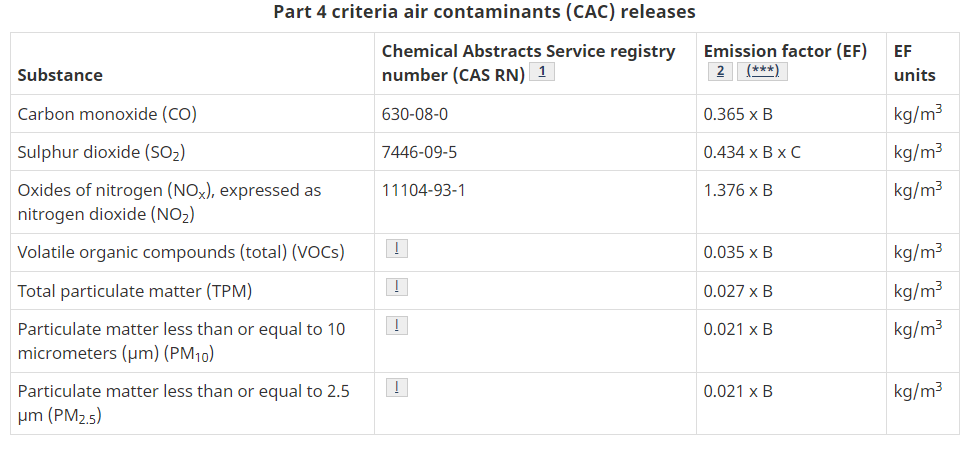Open the (***) footnote link
This screenshot has width=967, height=452.
coord(762,72)
